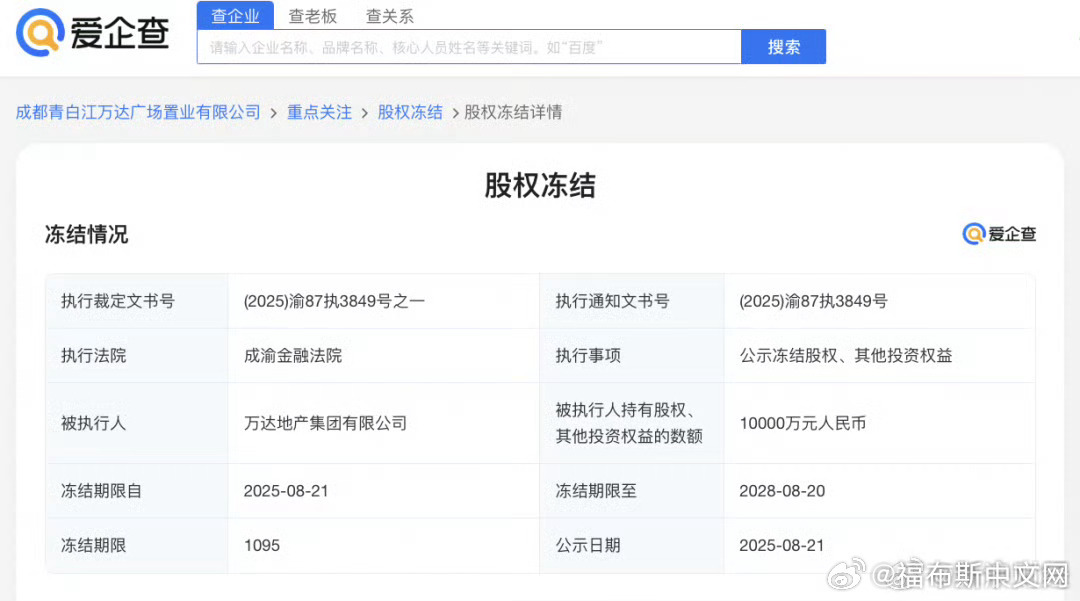Switch to the 查关系 tab

389,17
